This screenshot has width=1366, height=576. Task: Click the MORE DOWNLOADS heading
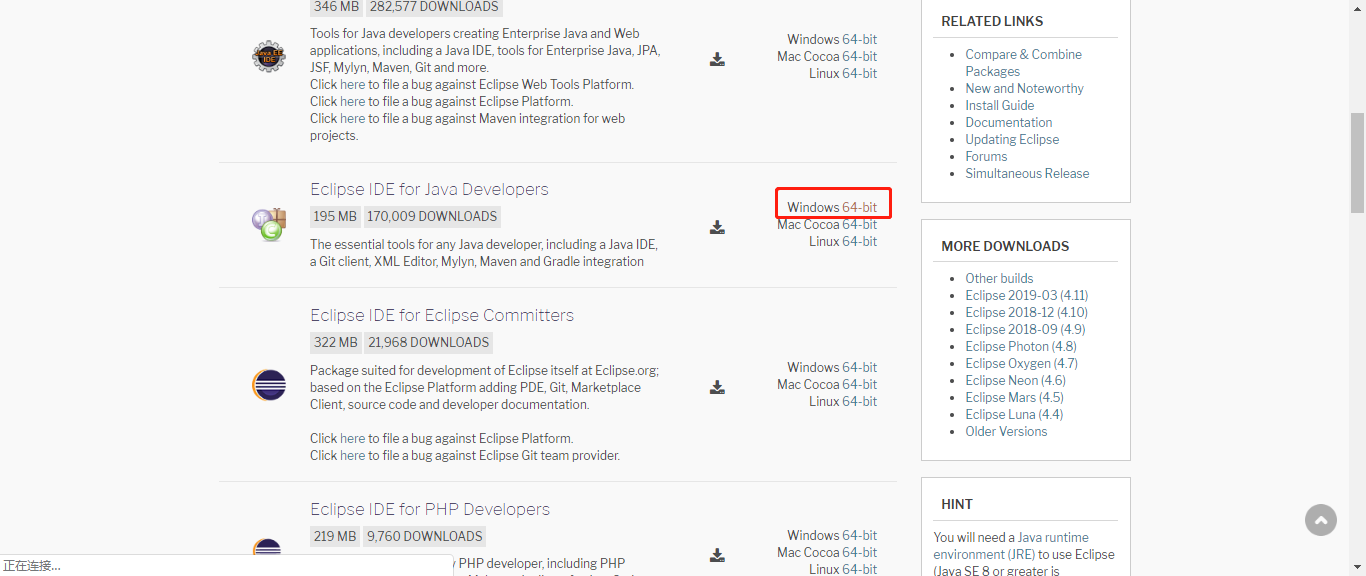point(1005,246)
